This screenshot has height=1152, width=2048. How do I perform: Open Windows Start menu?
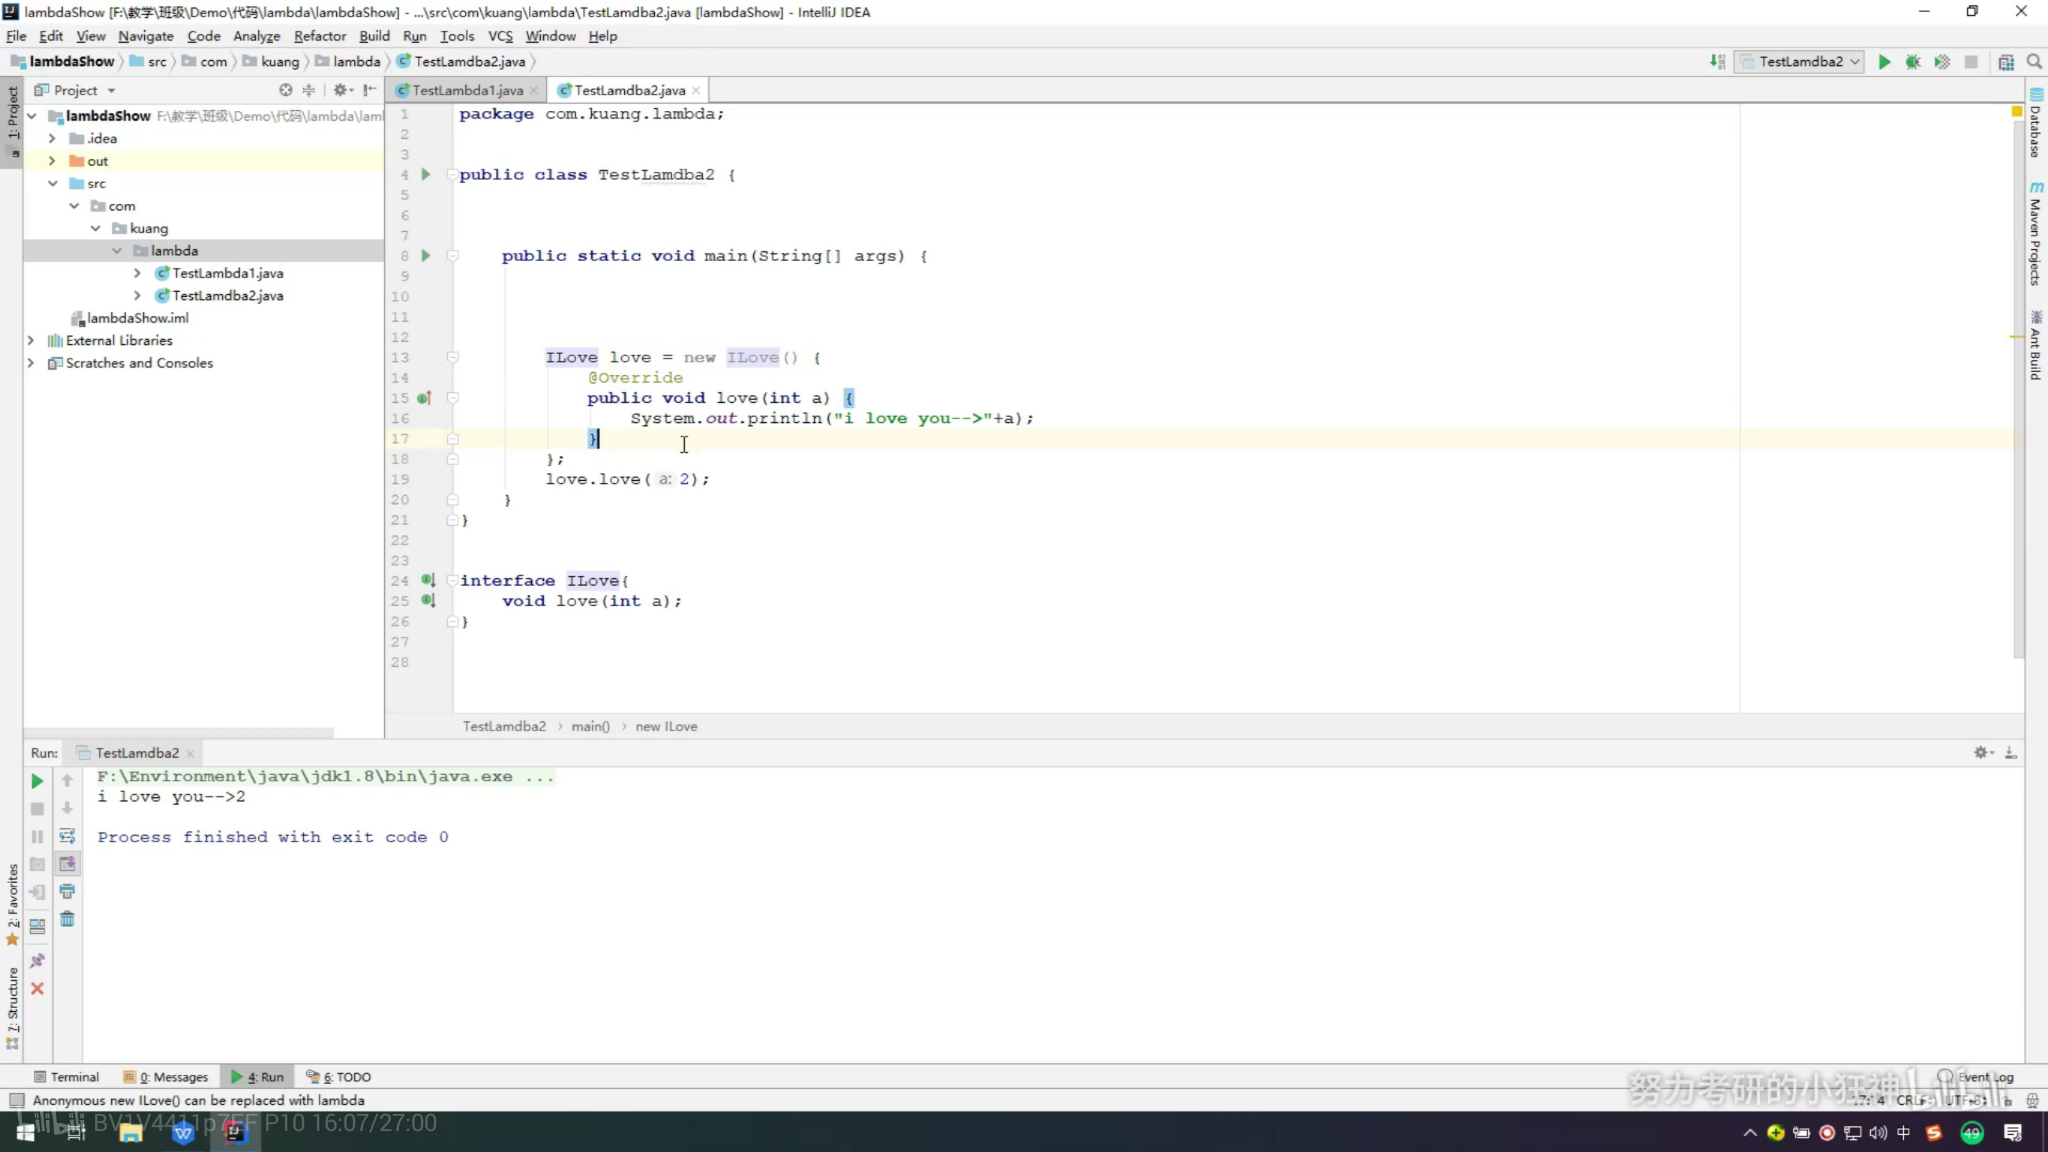[x=25, y=1132]
